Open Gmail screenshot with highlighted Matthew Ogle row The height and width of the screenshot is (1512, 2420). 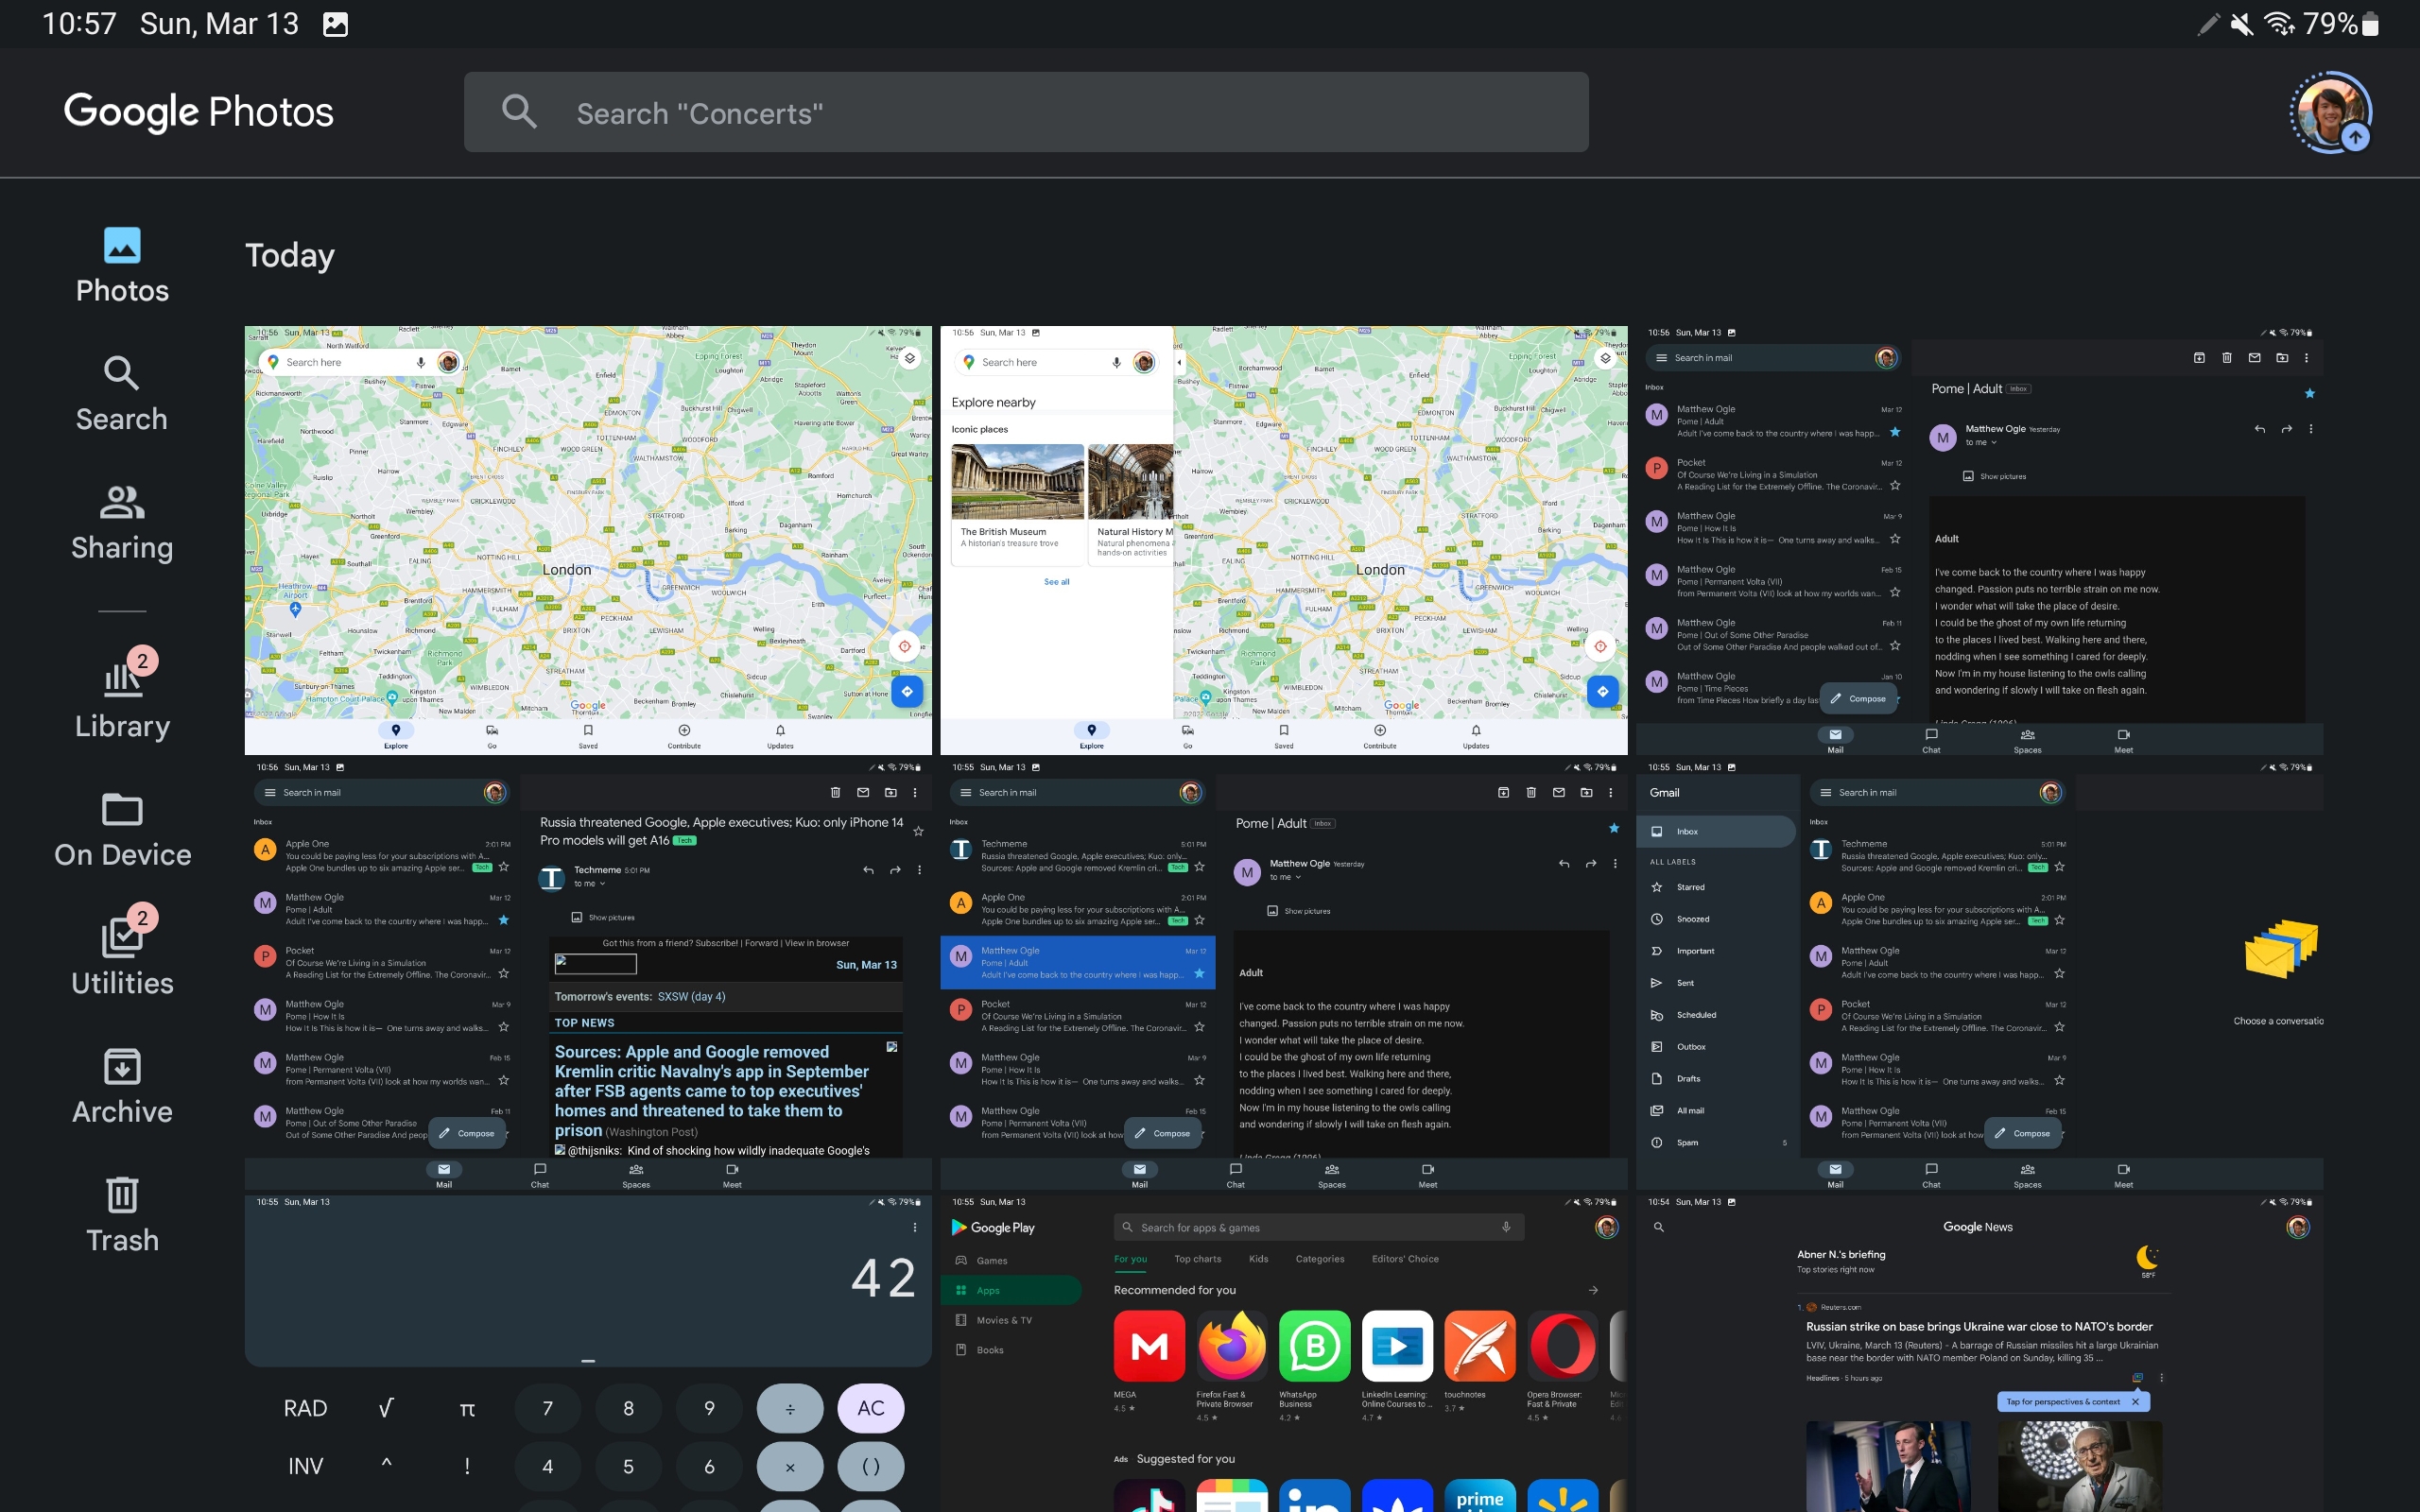[1283, 975]
